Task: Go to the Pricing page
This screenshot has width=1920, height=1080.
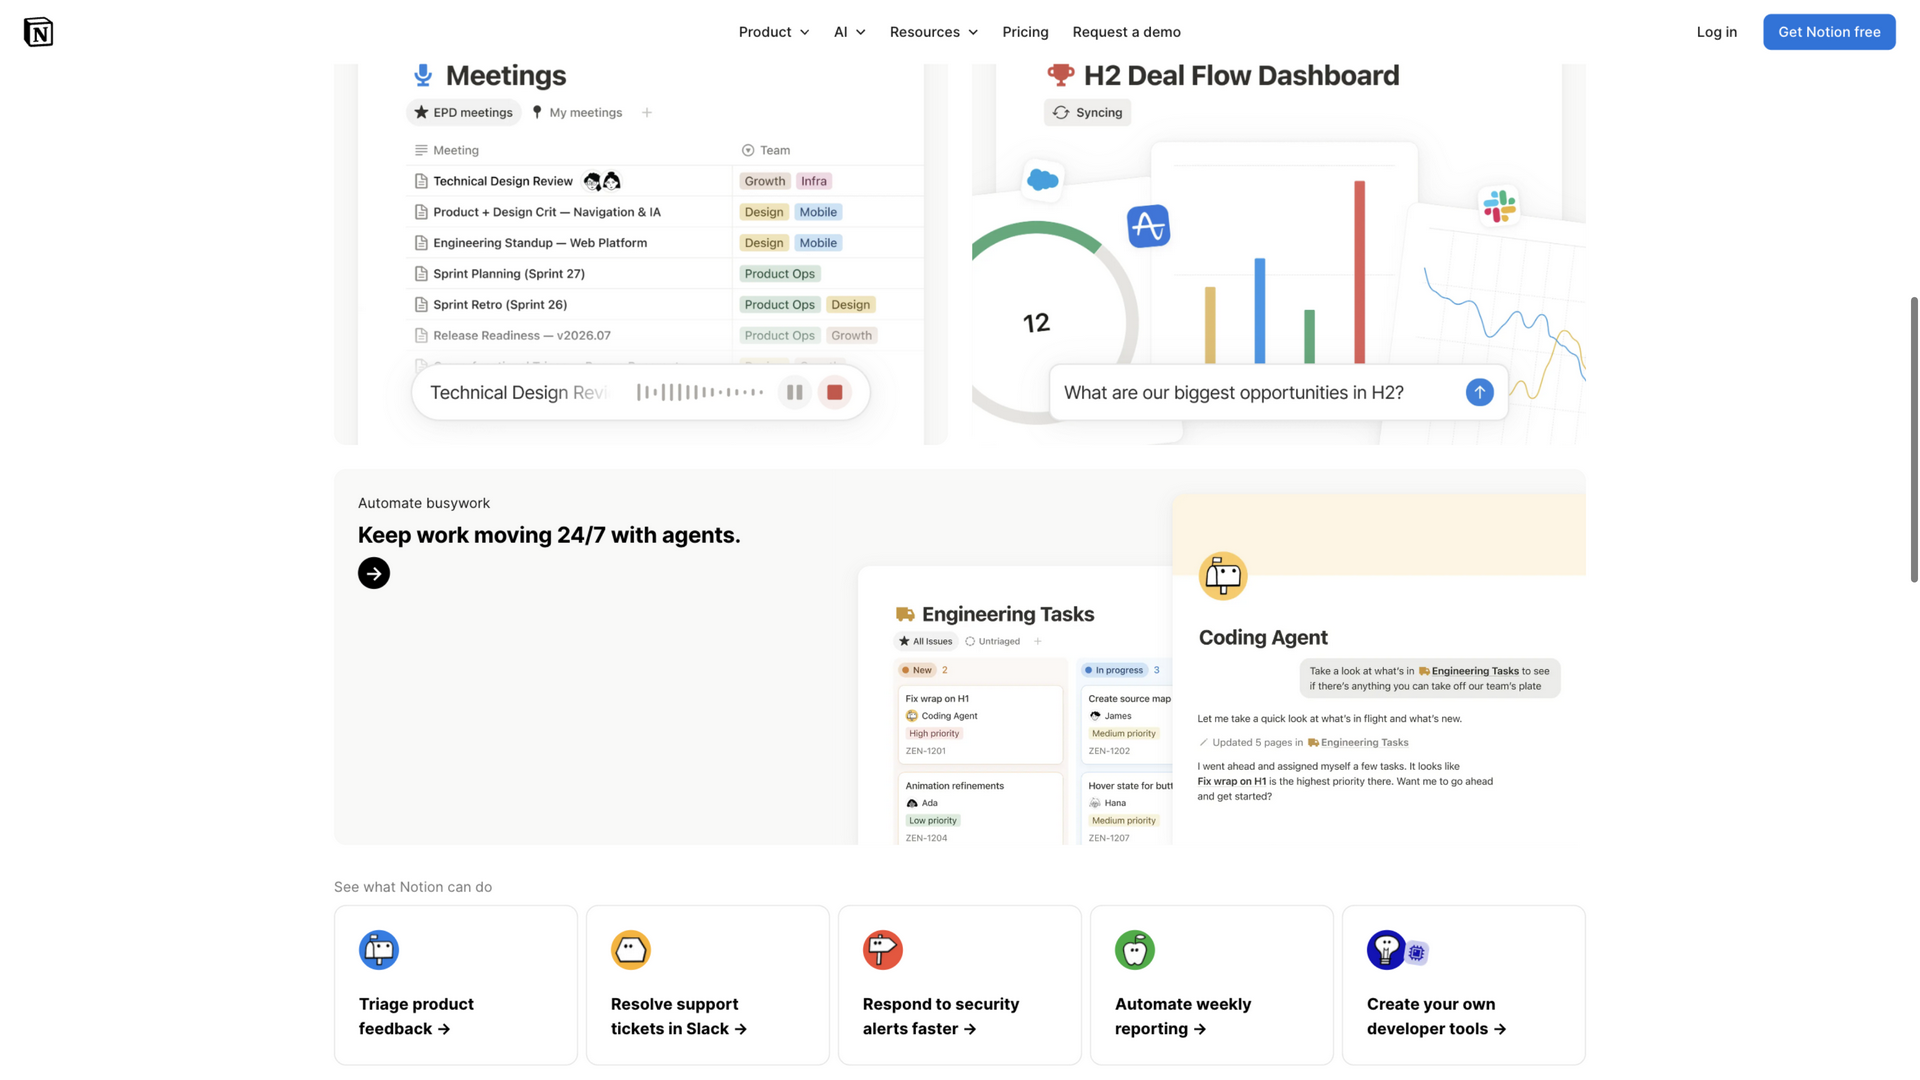Action: click(1025, 32)
